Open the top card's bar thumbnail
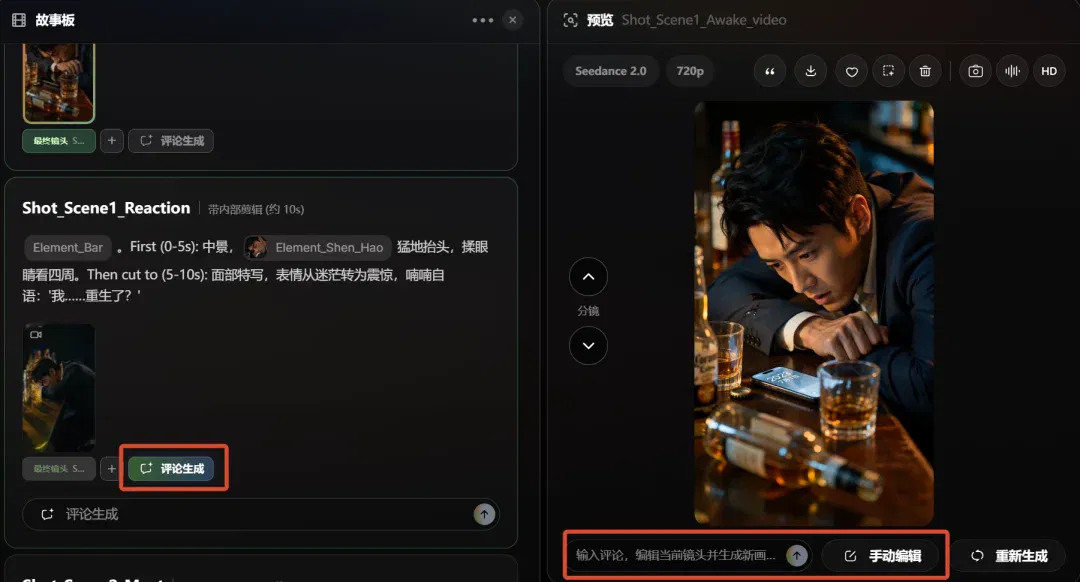Screen dimensions: 1080x582 point(59,83)
